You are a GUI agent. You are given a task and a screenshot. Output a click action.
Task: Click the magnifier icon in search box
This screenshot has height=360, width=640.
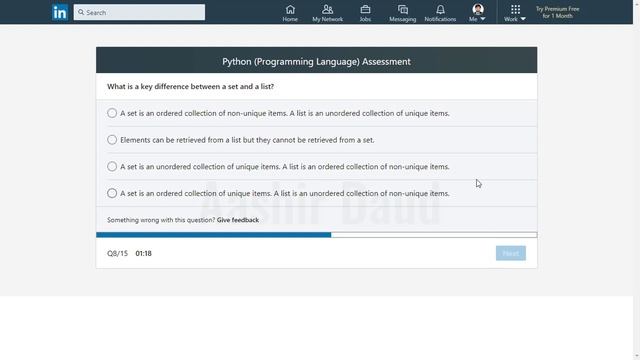(x=81, y=12)
